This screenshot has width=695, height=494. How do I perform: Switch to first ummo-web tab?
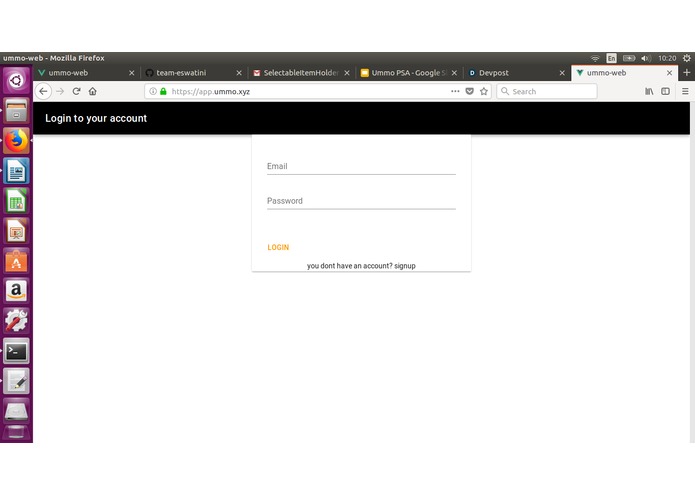click(x=86, y=73)
